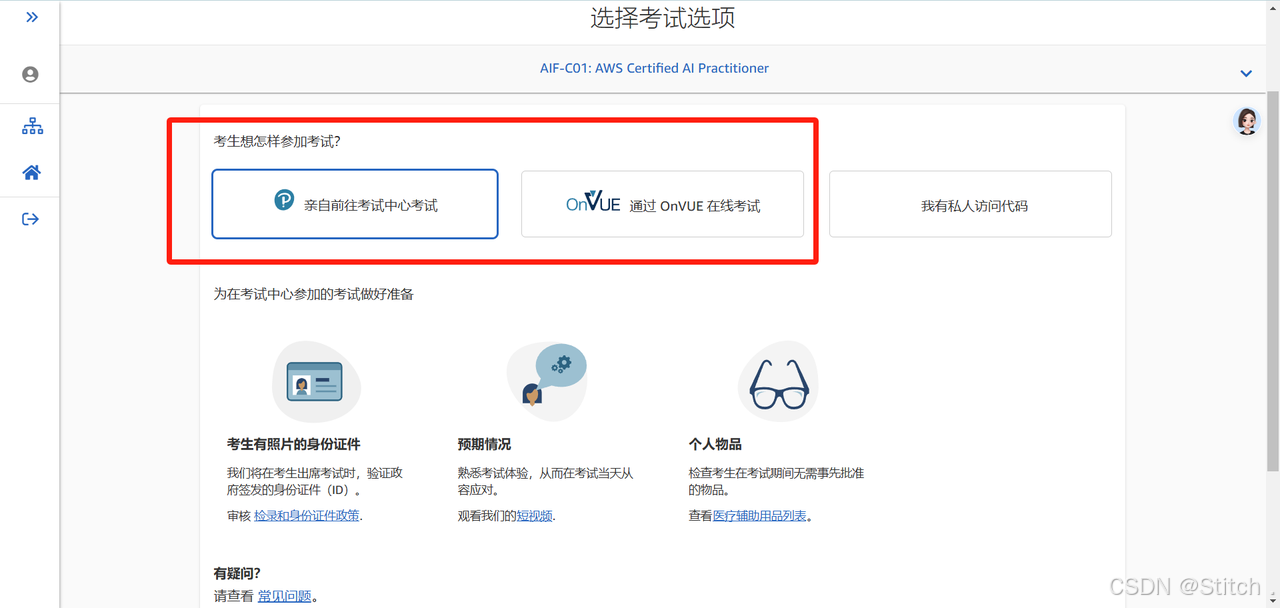Open the 短视频 link

pos(534,516)
